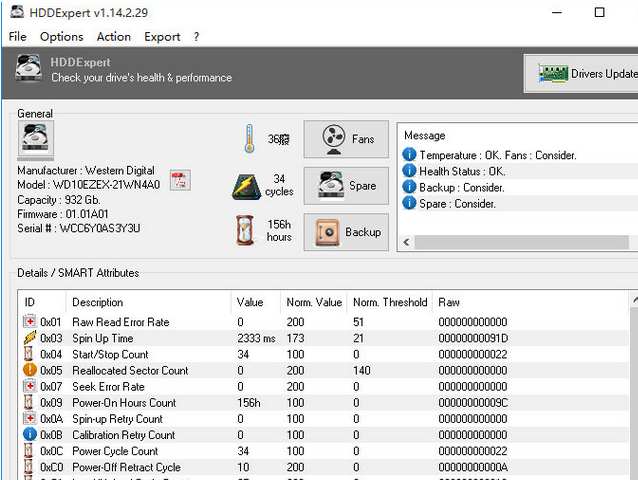The width and height of the screenshot is (638, 480).
Task: Click the info icon next to Health Status
Action: tap(409, 171)
